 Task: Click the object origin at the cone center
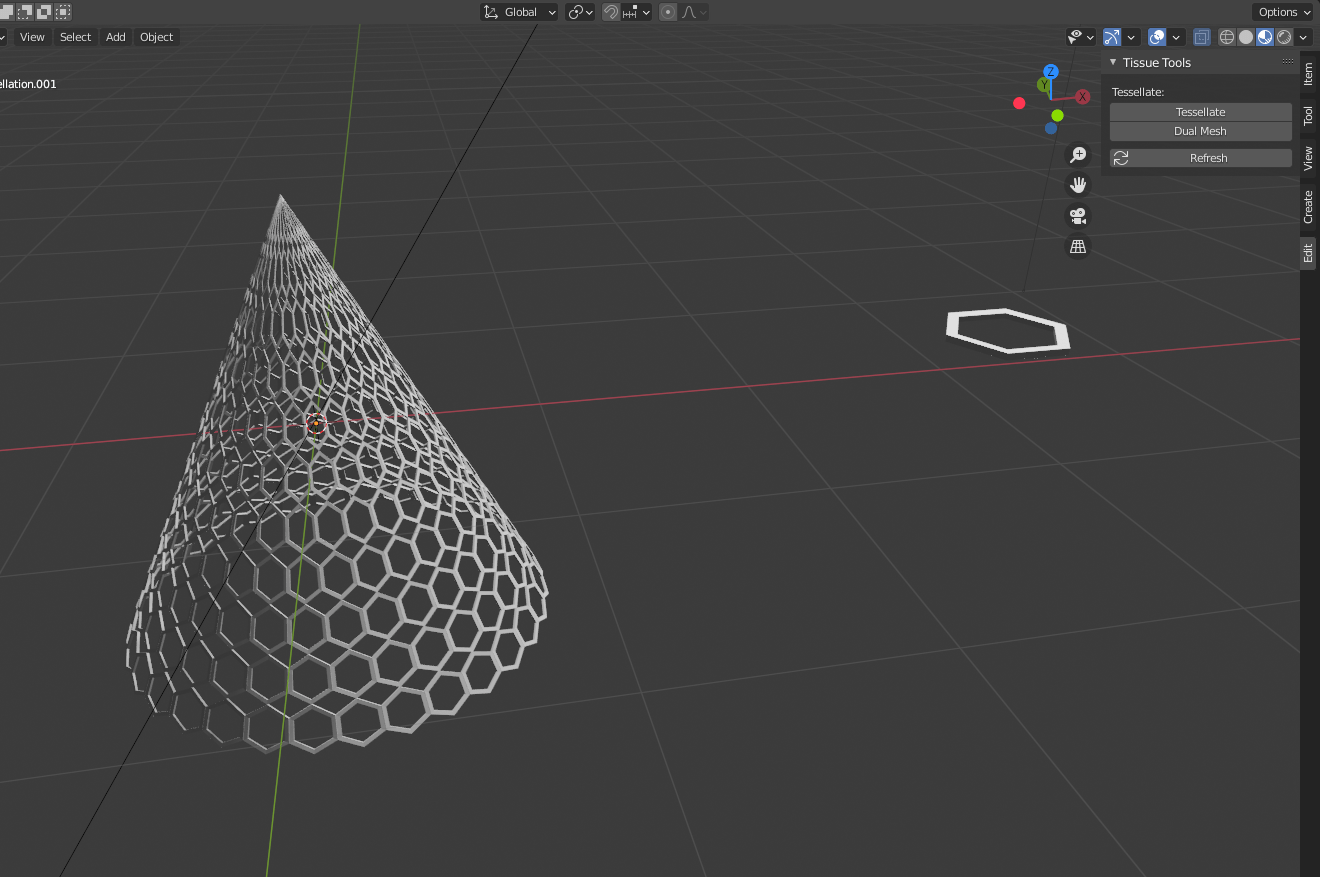[x=316, y=423]
